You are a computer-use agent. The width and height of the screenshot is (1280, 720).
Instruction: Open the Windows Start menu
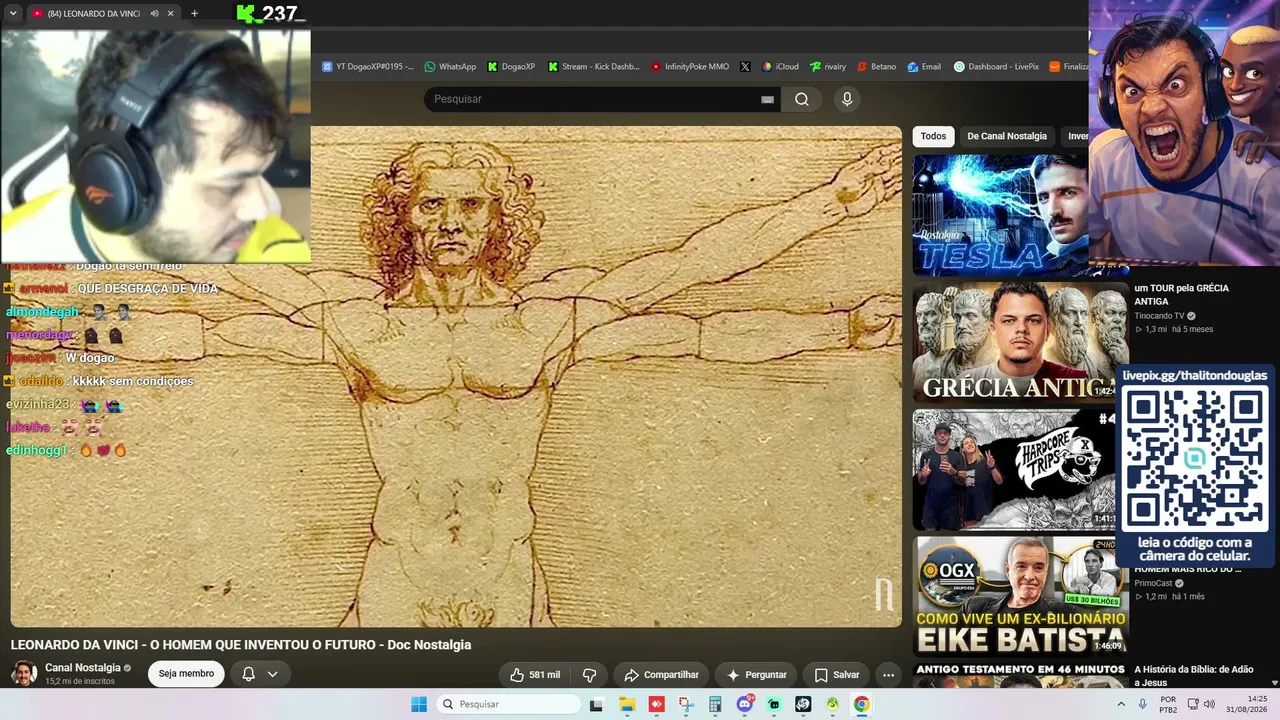(419, 704)
